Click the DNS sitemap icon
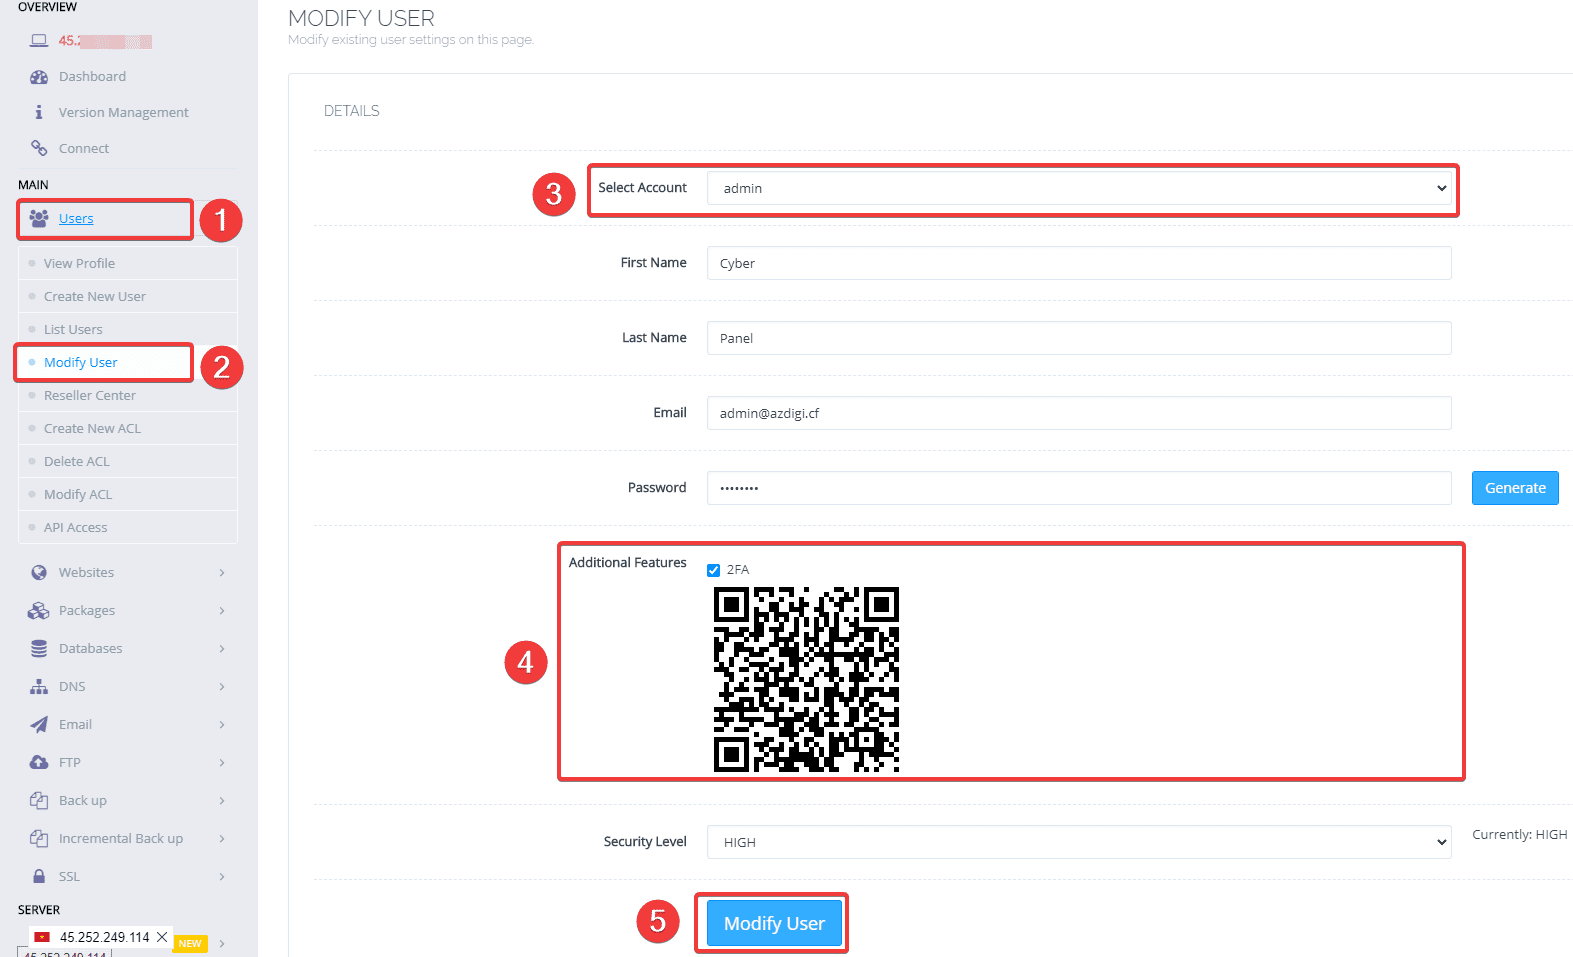The image size is (1573, 957). click(39, 687)
